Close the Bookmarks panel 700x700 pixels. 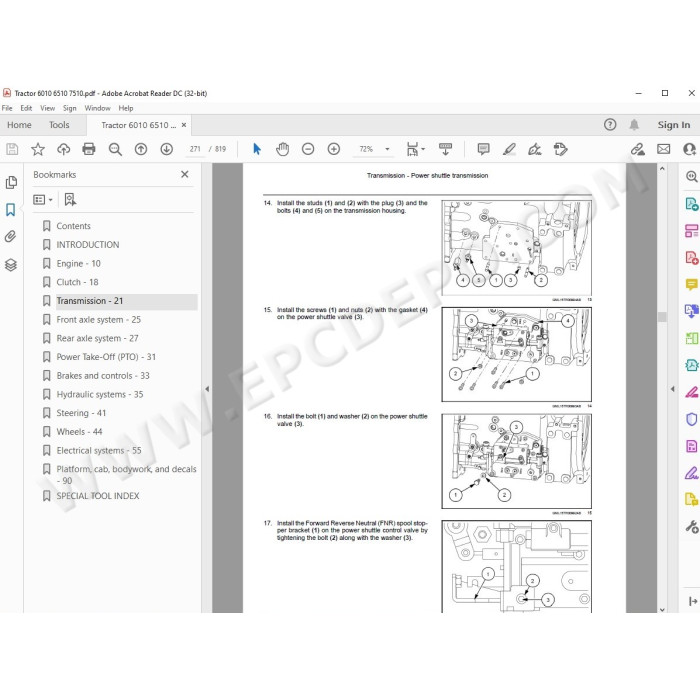(x=185, y=175)
